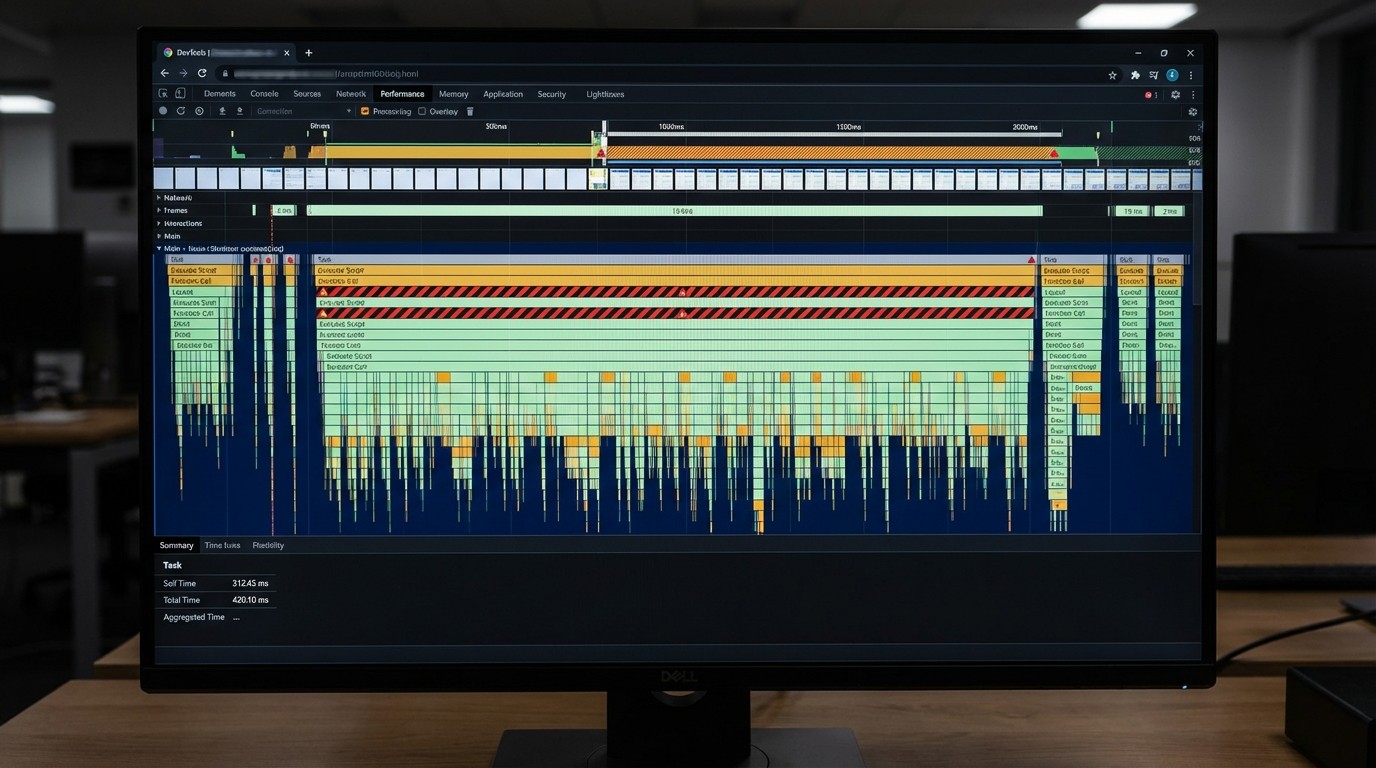The width and height of the screenshot is (1376, 768).
Task: Click the red triangle warning on overview bar end
Action: click(x=1054, y=154)
